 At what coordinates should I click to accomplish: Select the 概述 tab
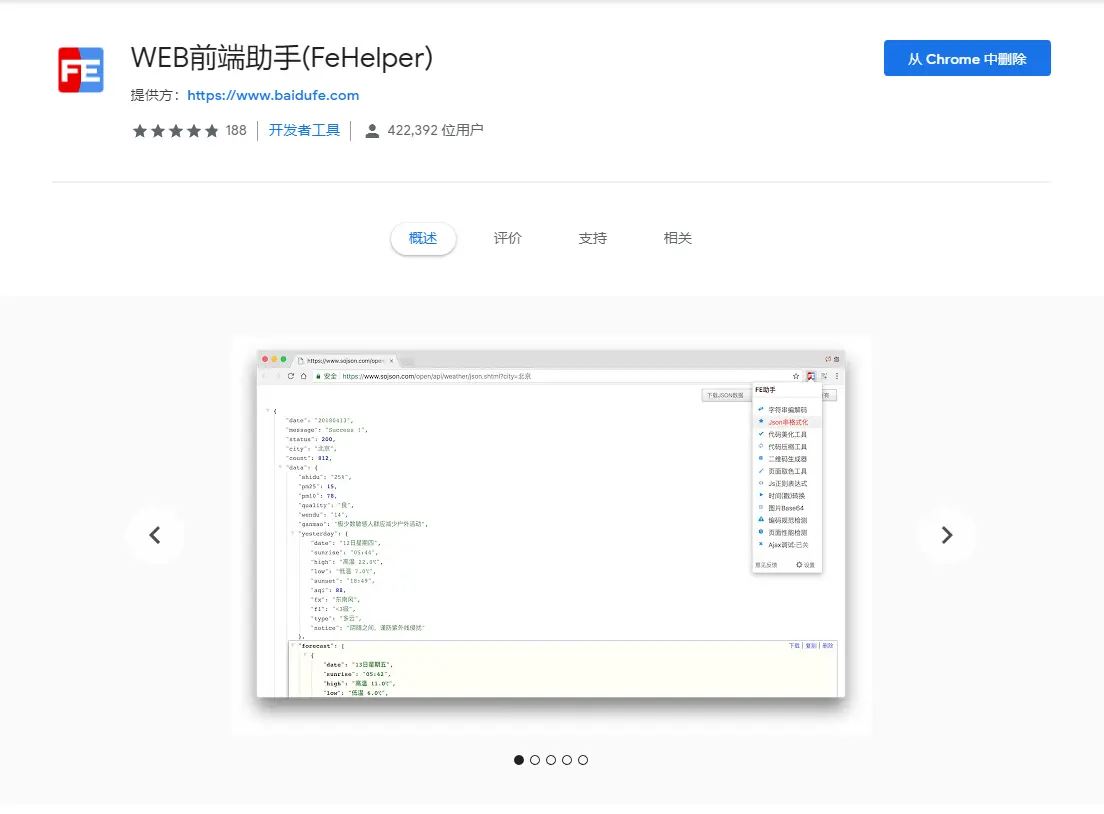pyautogui.click(x=423, y=239)
